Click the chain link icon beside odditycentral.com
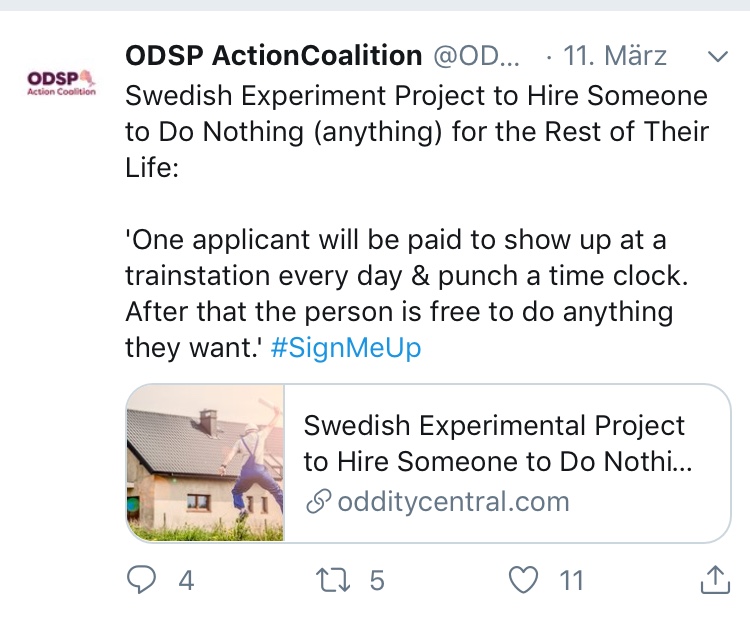Image resolution: width=750 pixels, height=624 pixels. coord(318,501)
